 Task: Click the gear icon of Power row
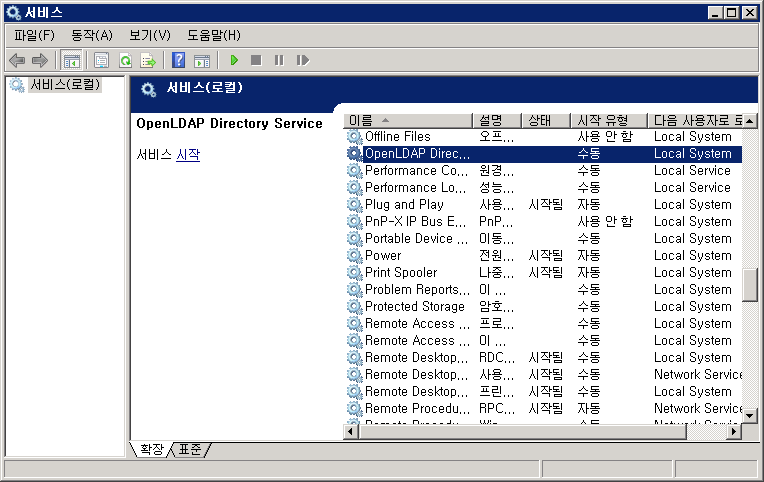[354, 255]
